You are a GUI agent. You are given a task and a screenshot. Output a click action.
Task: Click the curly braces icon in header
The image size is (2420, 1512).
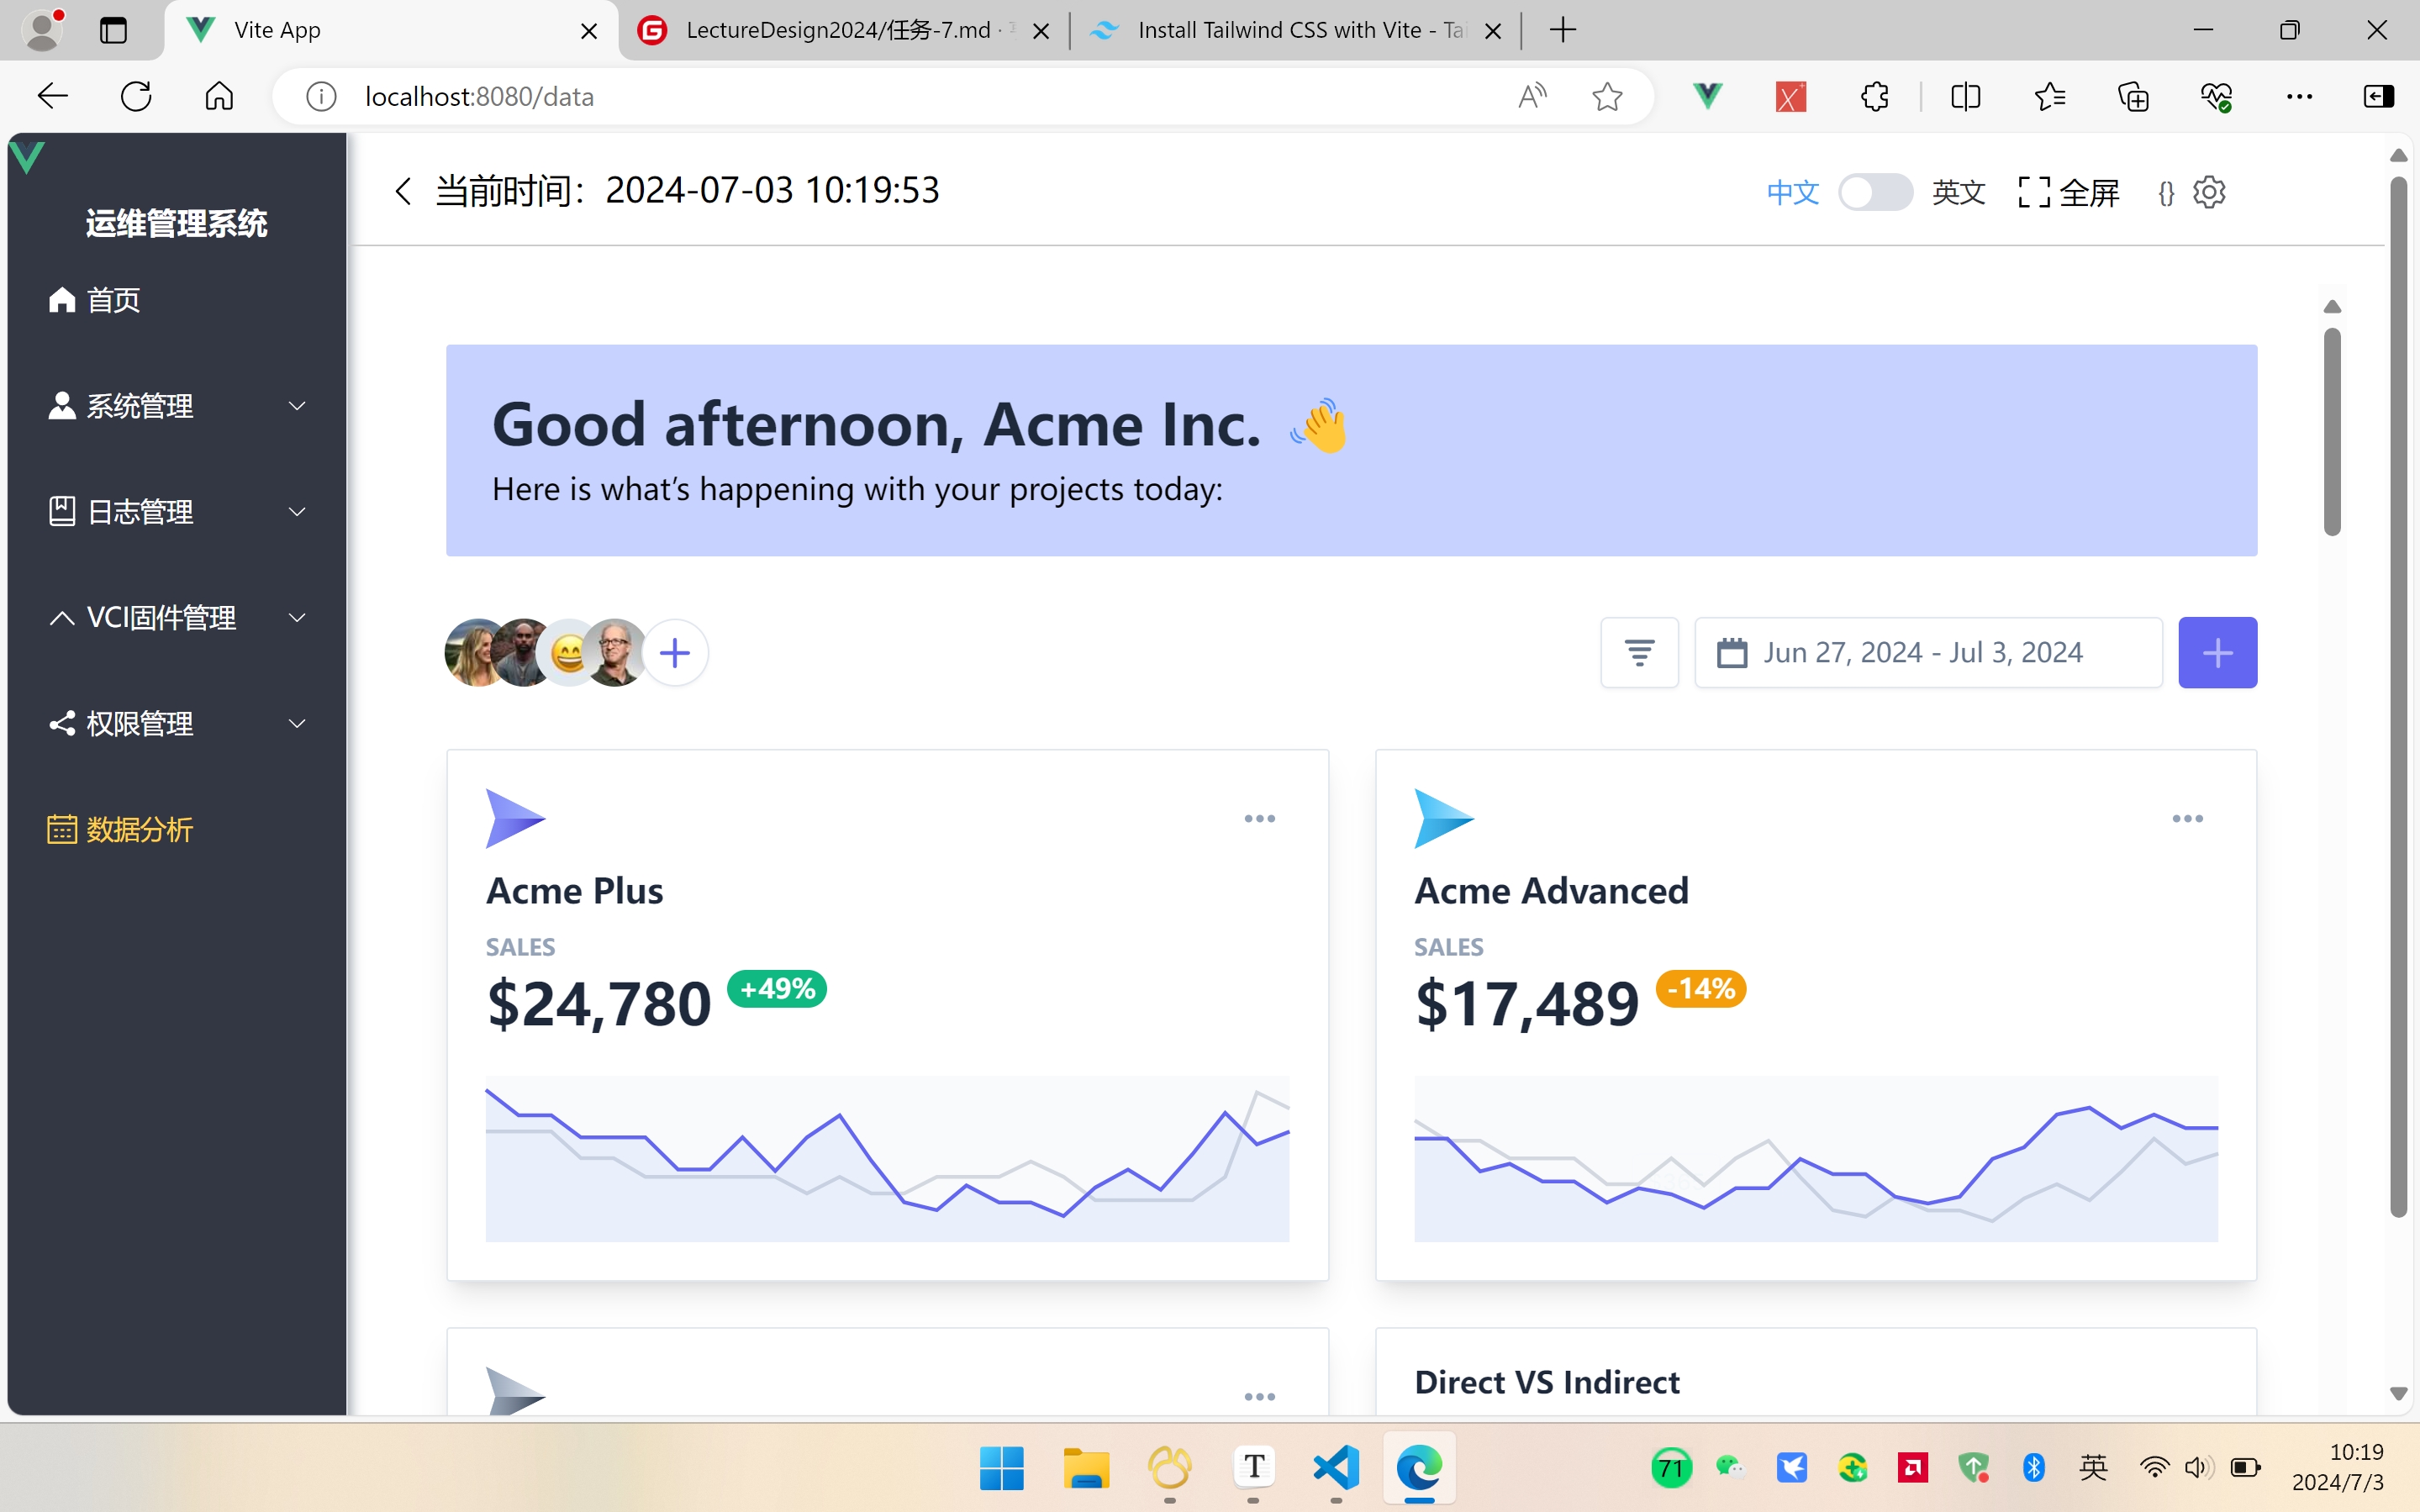pyautogui.click(x=2166, y=193)
